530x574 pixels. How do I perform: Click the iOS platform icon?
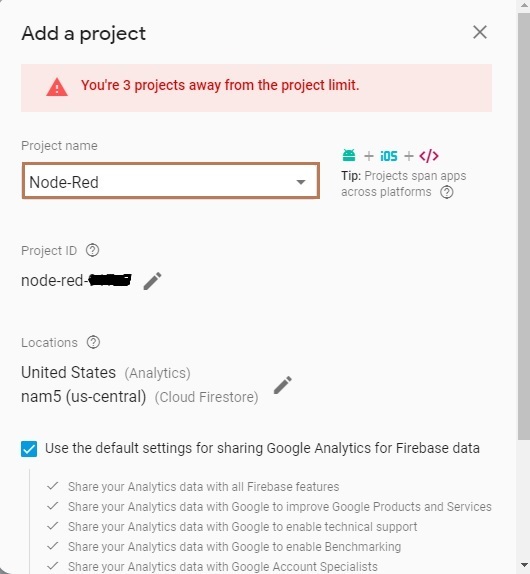[x=388, y=156]
